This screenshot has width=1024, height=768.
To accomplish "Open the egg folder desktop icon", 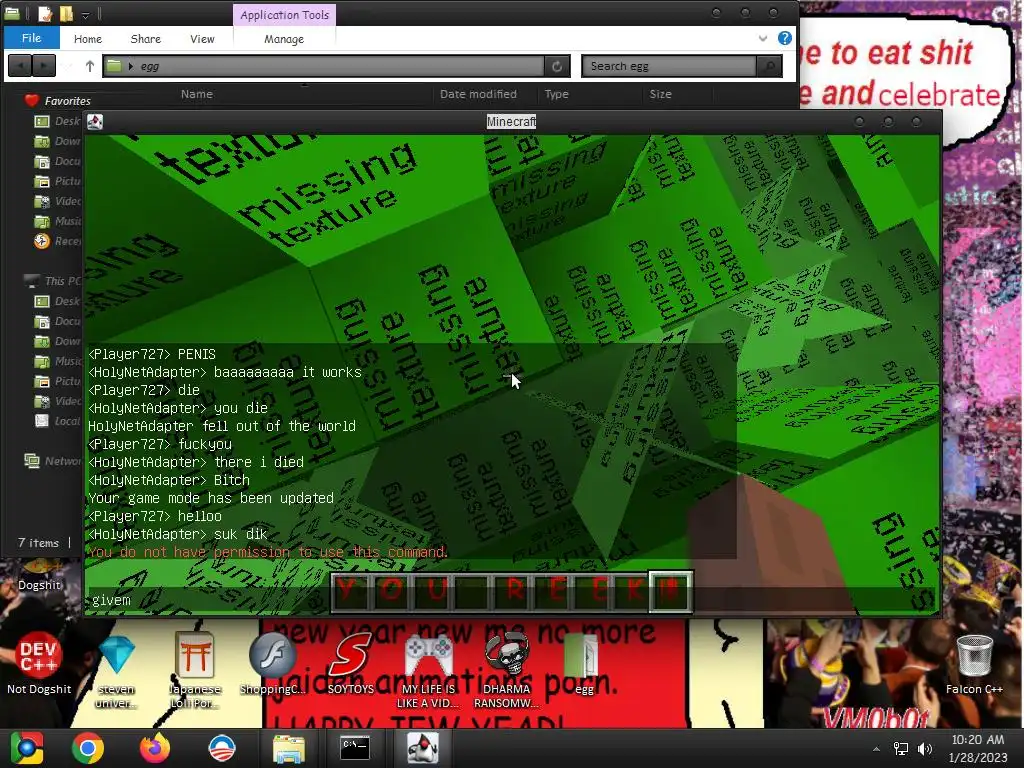I will [583, 664].
